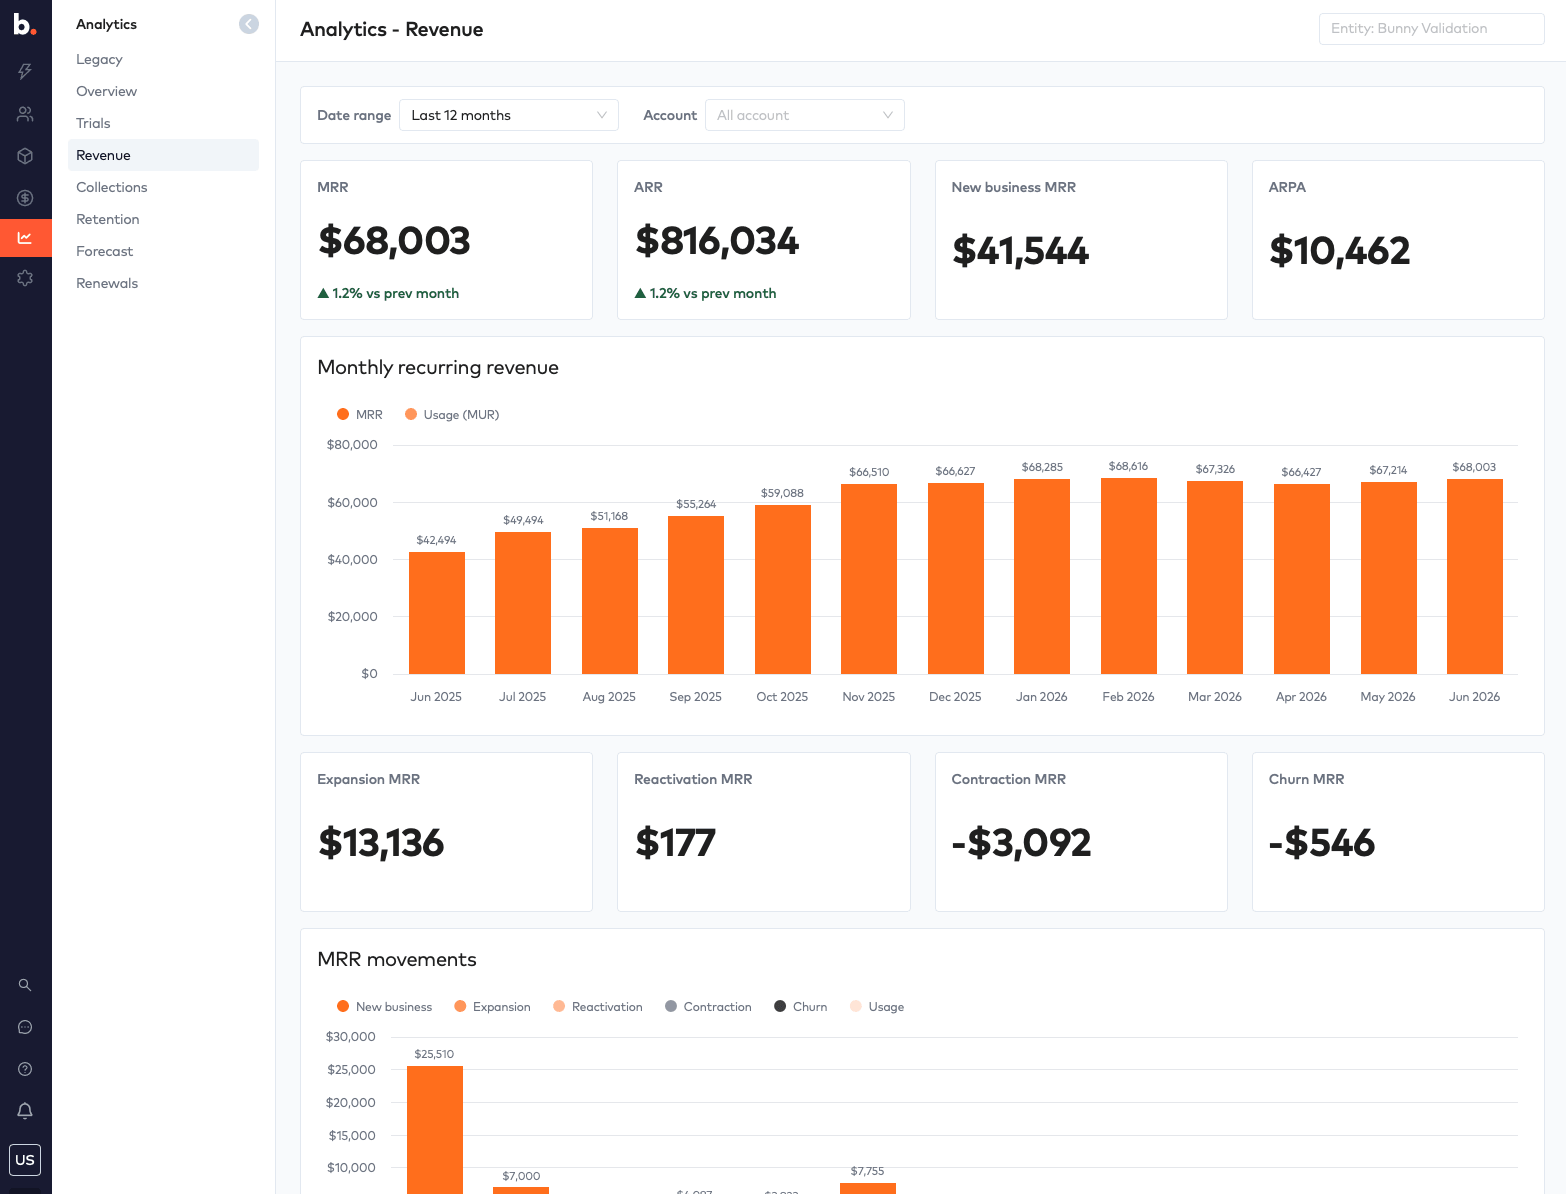Click the Entity Bunny Validation field
Screen dimensions: 1566x1194
1432,29
